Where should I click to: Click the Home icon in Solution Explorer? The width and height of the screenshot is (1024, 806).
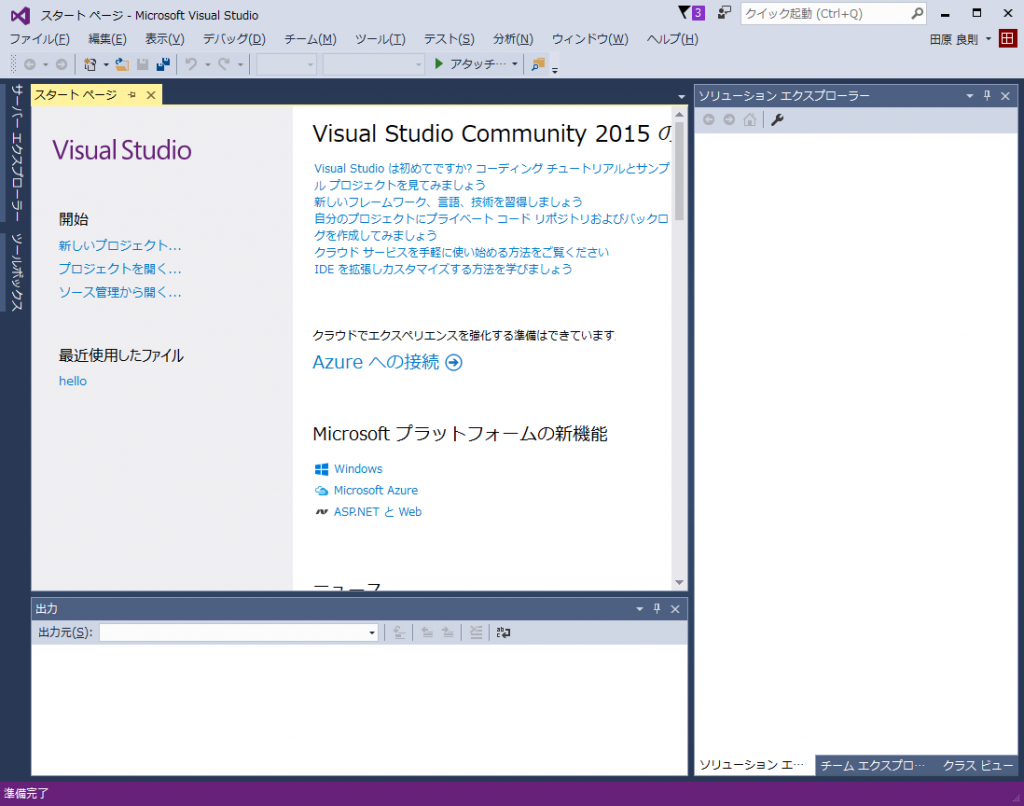(x=749, y=119)
